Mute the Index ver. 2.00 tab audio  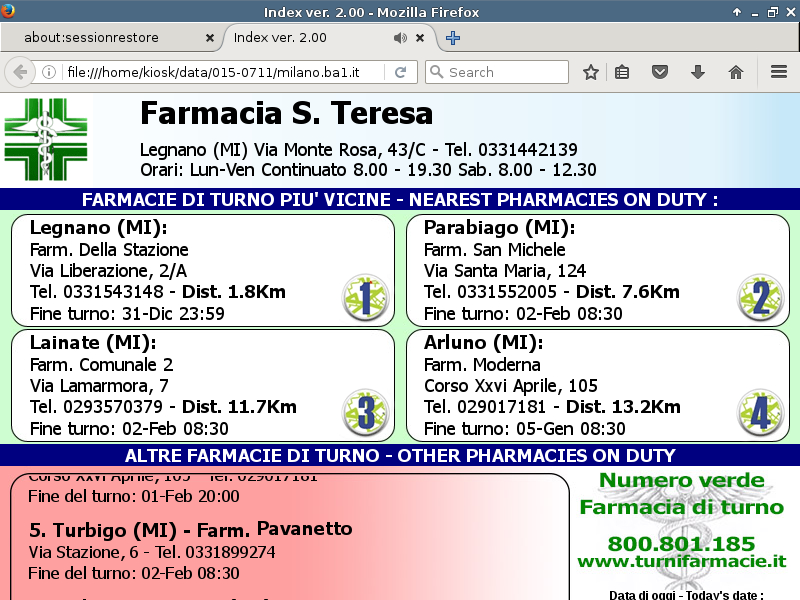pos(400,38)
